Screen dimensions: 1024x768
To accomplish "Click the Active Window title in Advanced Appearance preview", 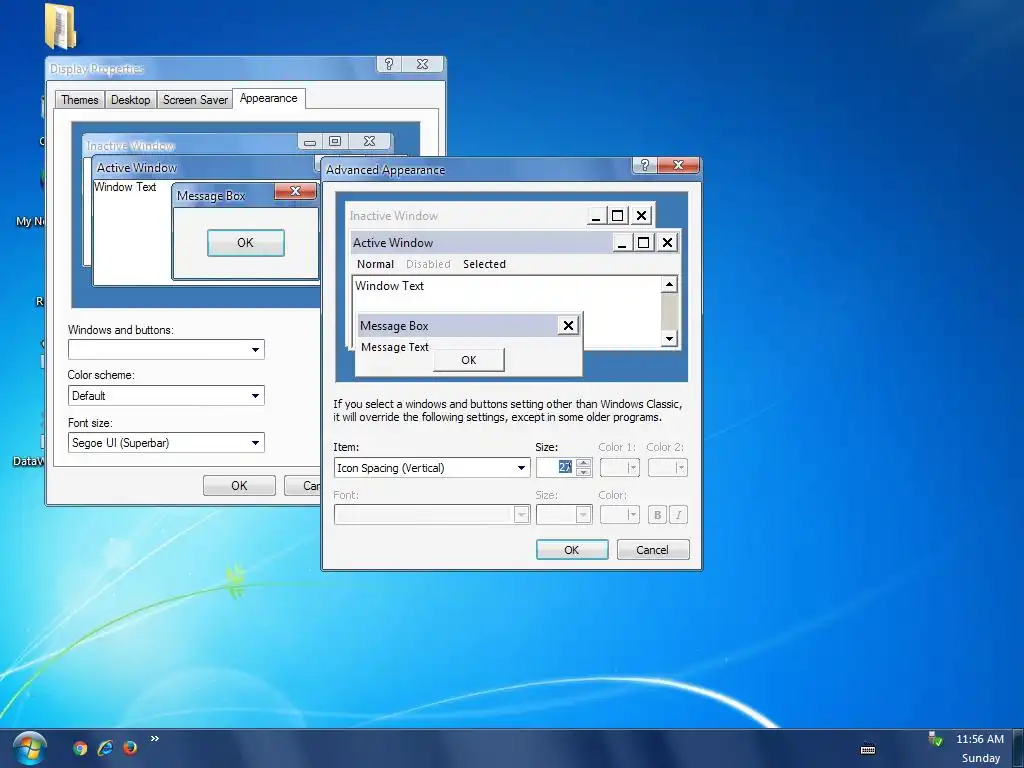I will [392, 243].
